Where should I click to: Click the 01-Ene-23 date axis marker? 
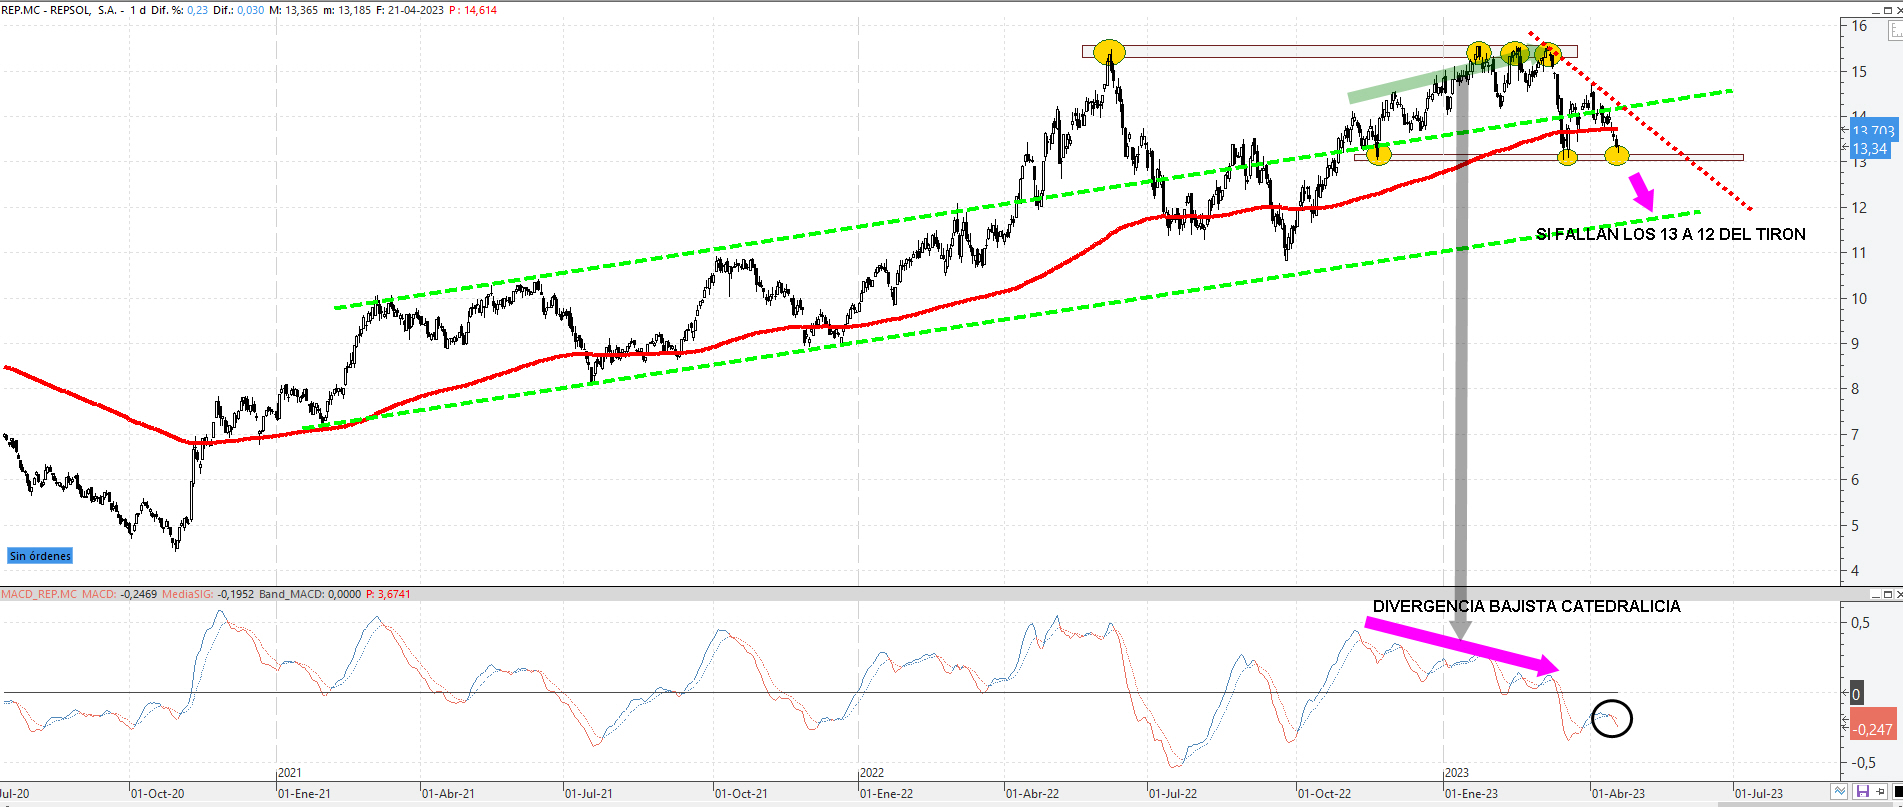click(x=1471, y=793)
